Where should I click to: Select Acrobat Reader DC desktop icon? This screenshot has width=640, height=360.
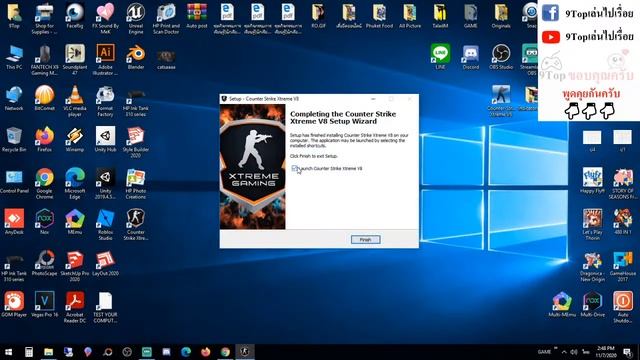[75, 307]
